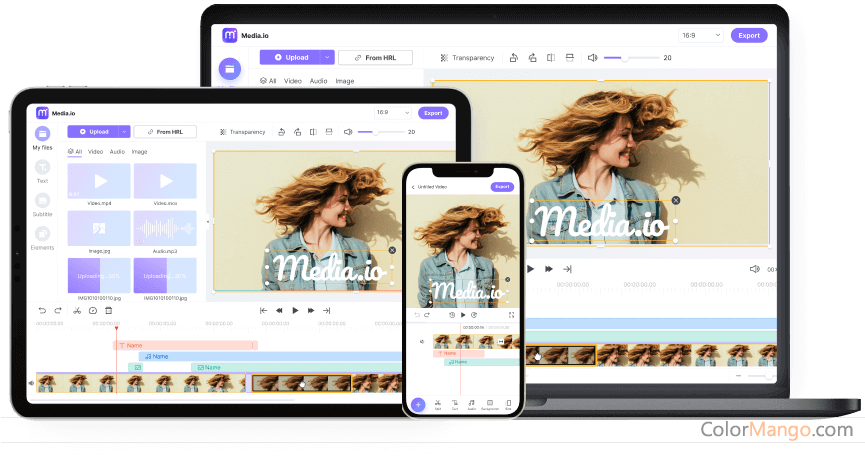This screenshot has height=461, width=865.
Task: Expand the Upload arrow dropdown on tablet
Action: (124, 131)
